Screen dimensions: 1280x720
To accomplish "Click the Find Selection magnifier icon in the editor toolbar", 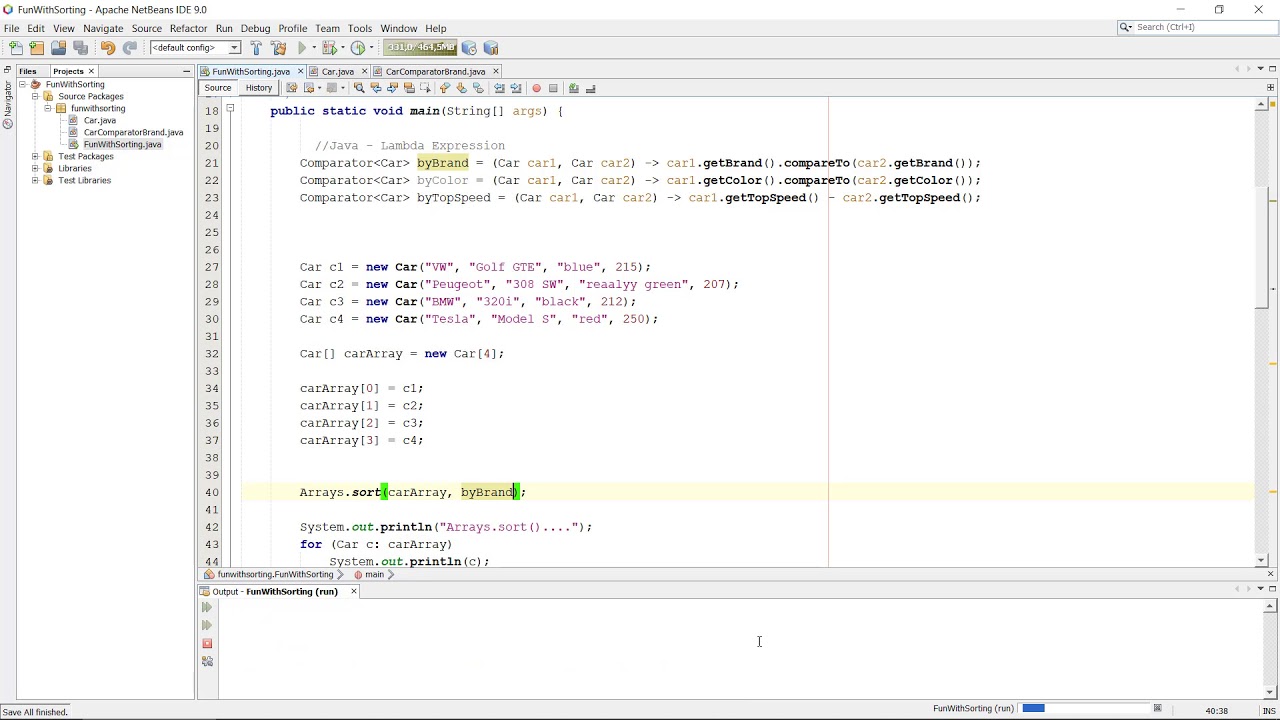I will tap(359, 88).
